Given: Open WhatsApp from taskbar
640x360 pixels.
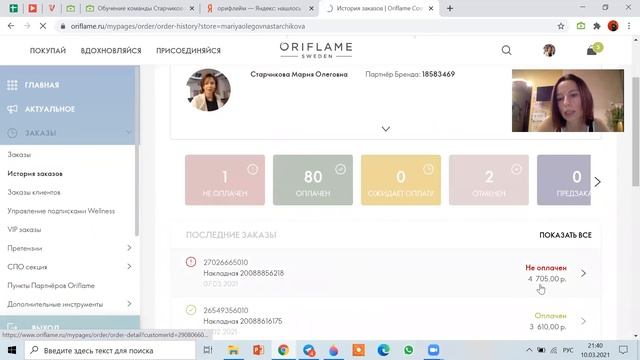Looking at the screenshot, I should click(x=408, y=350).
